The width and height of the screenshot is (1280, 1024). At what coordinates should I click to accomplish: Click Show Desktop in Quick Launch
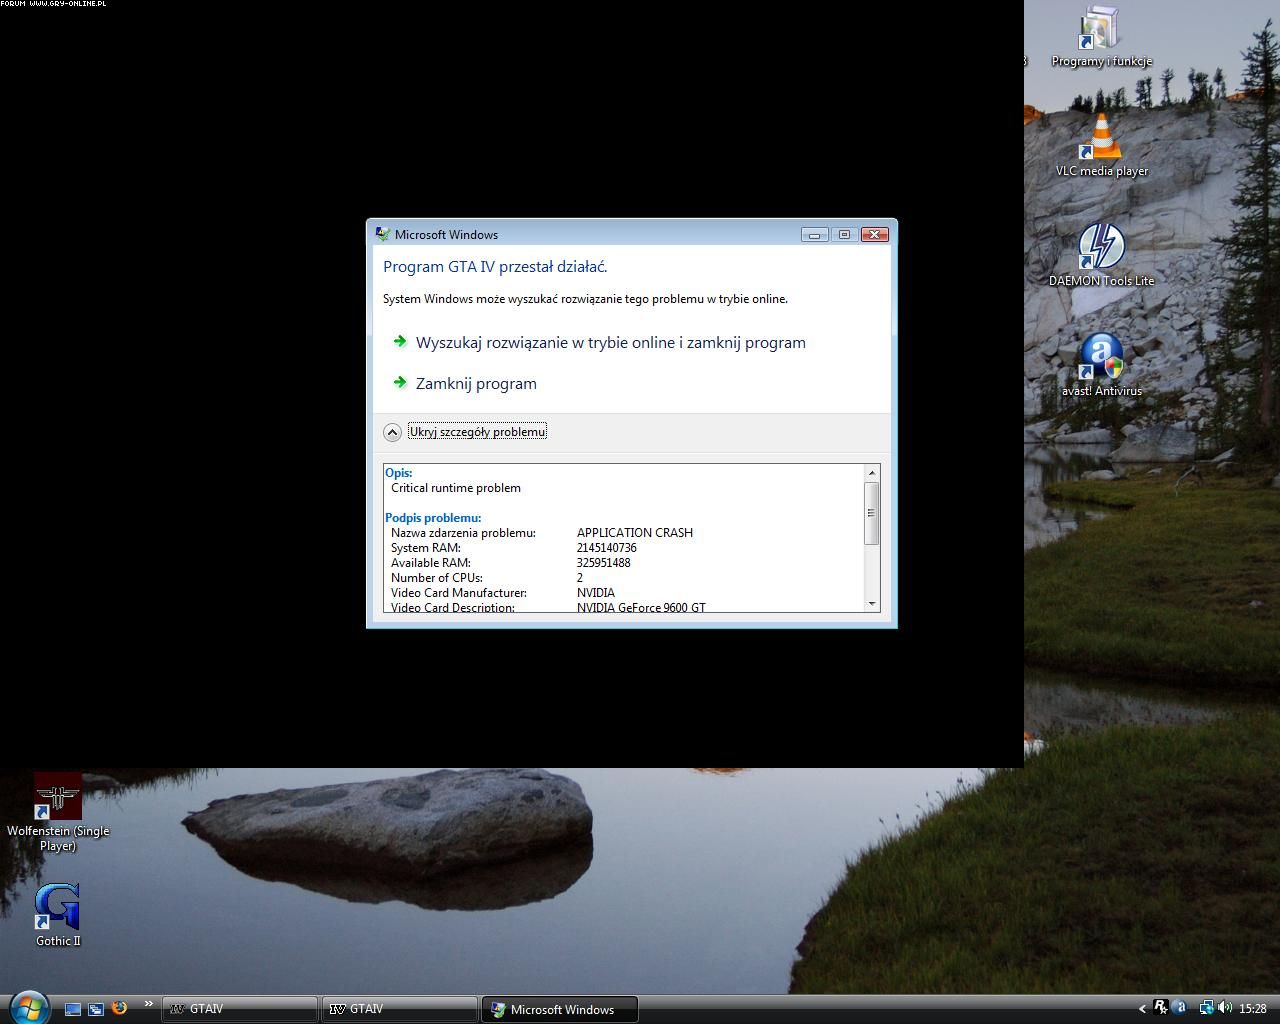73,1009
